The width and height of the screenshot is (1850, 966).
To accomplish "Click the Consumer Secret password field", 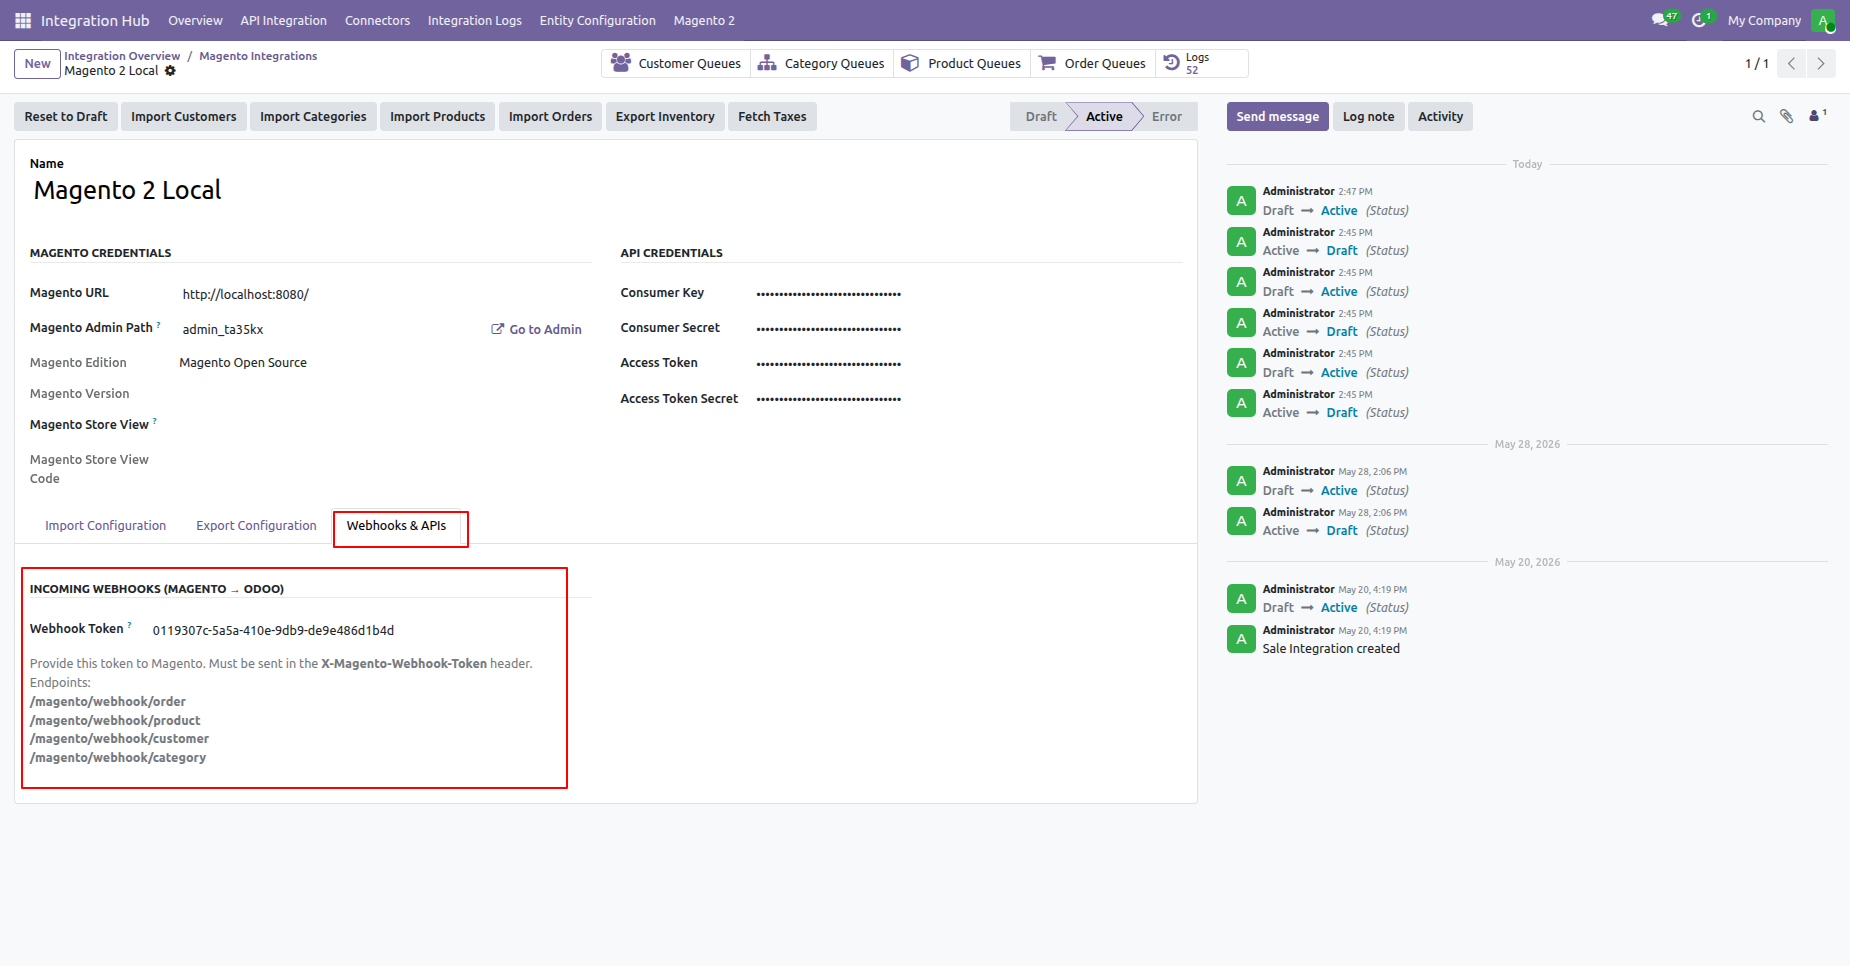I will click(x=968, y=328).
